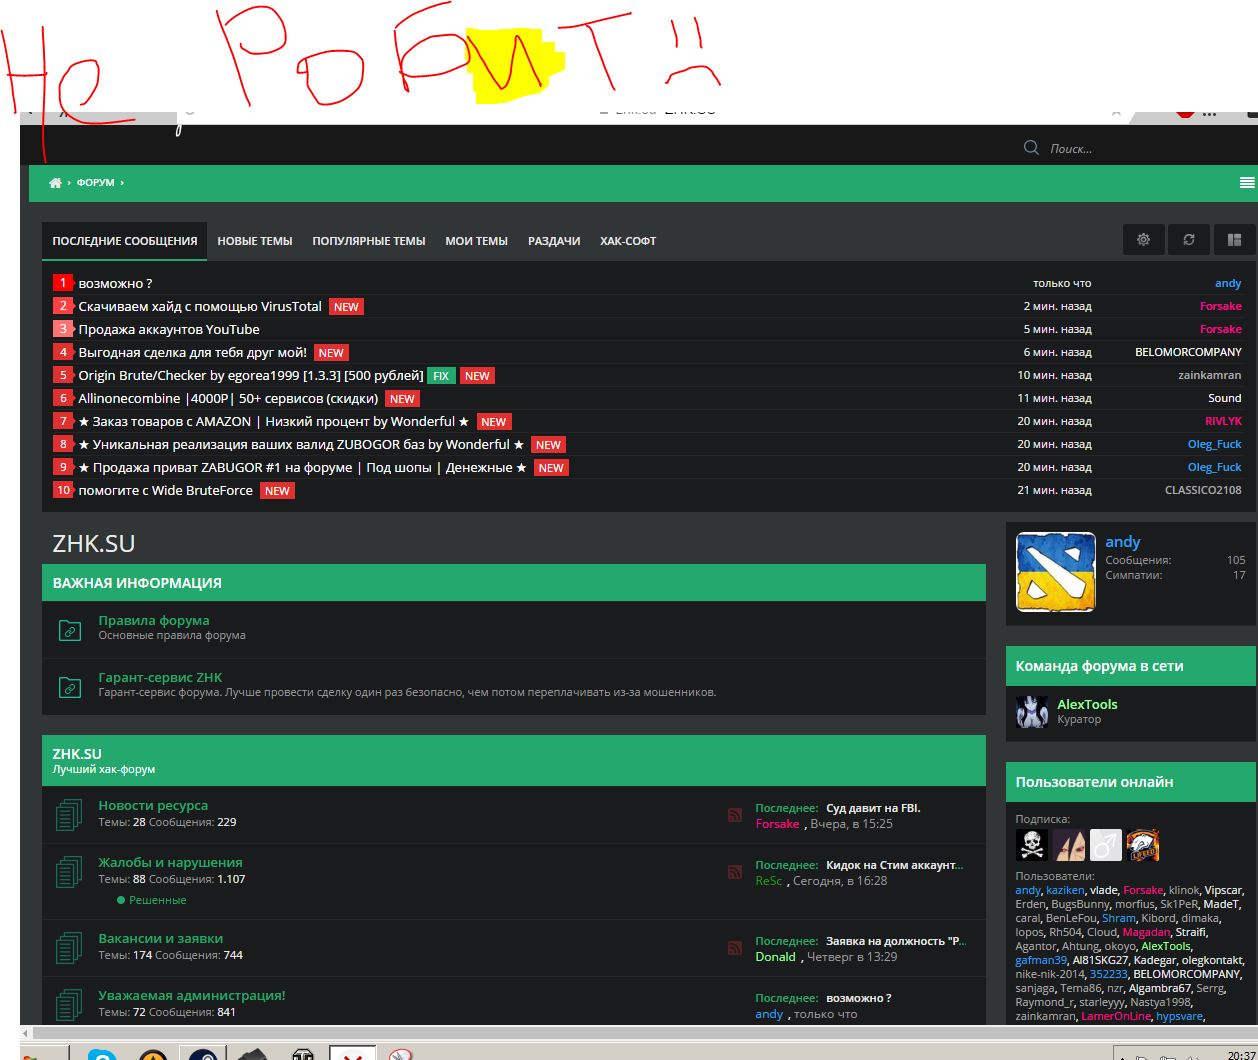
Task: Click the horizontal scrollbar left arrow
Action: point(27,1033)
